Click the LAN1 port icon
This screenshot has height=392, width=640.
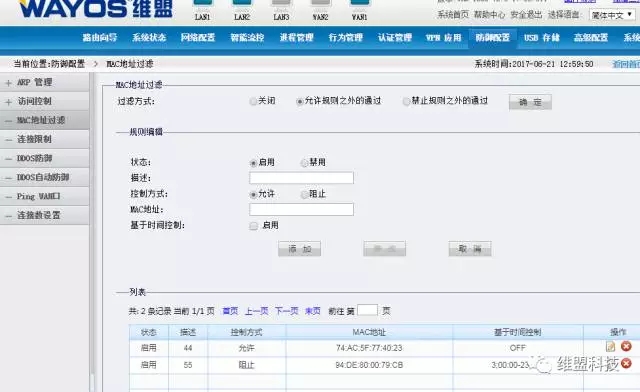tap(202, 3)
